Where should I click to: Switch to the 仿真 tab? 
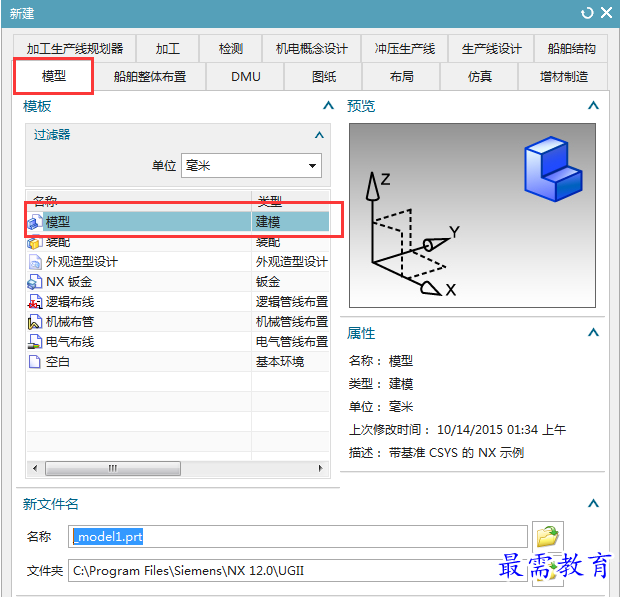point(480,76)
